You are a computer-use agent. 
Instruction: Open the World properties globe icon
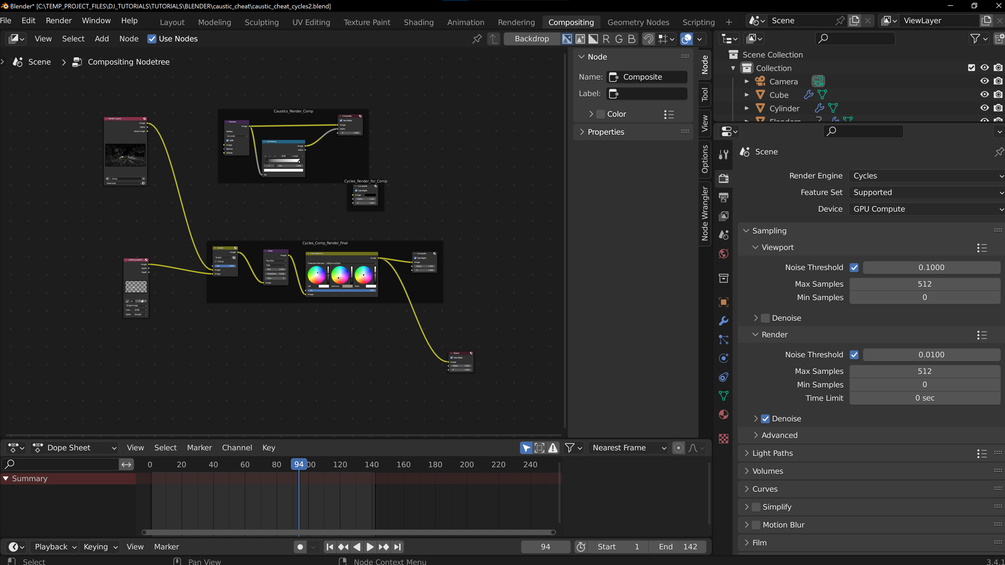click(x=724, y=254)
